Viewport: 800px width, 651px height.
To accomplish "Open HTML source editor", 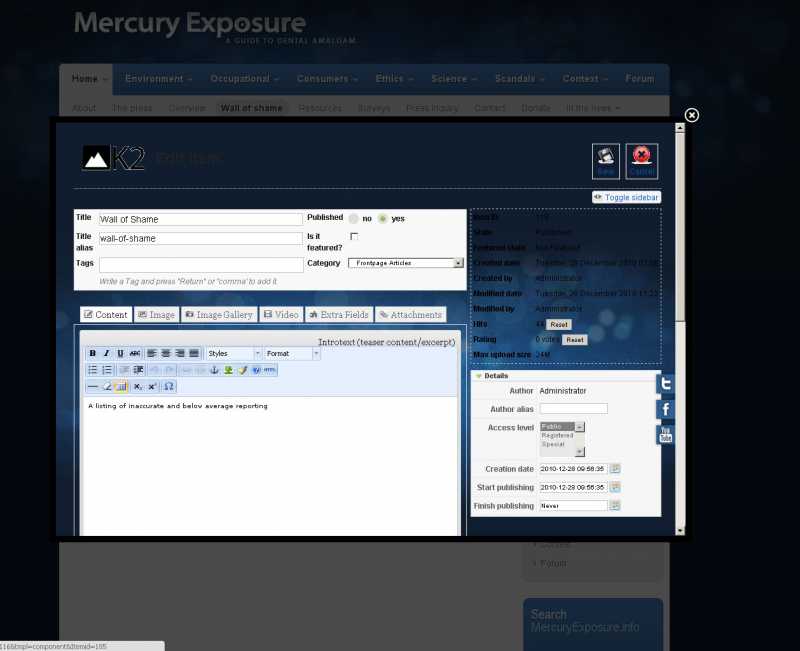I will (270, 370).
